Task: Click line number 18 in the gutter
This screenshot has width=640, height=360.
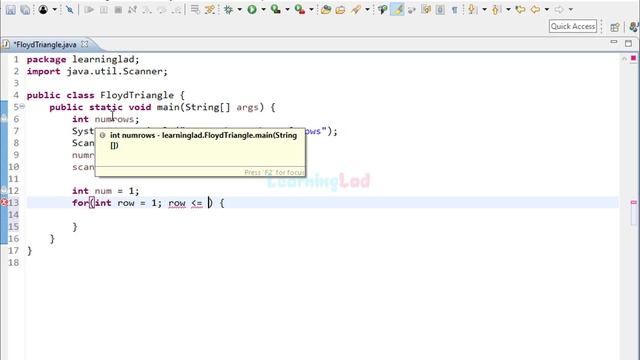Action: click(x=13, y=262)
